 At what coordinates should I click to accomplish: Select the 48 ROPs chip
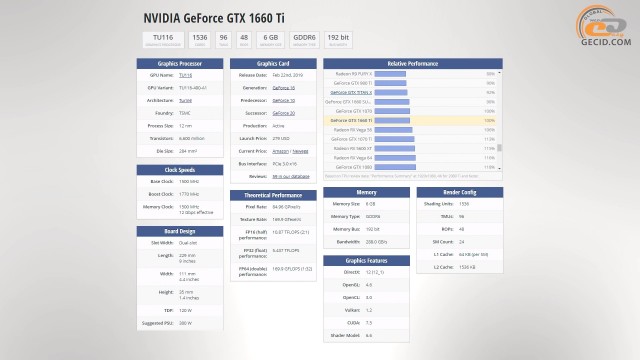coord(244,40)
